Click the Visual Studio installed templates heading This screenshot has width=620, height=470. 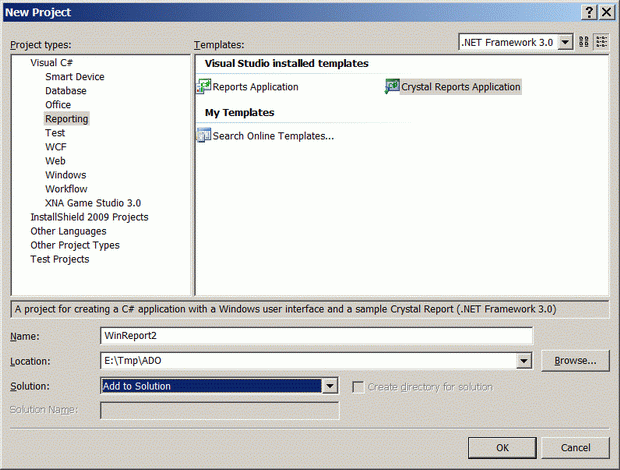tap(287, 64)
